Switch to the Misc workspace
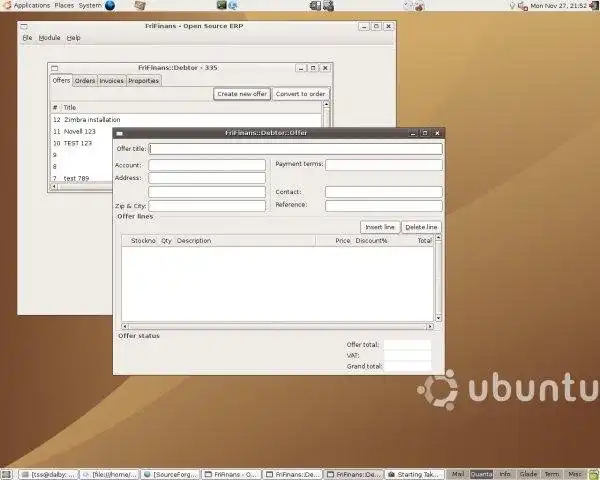The width and height of the screenshot is (600, 480). click(x=575, y=474)
